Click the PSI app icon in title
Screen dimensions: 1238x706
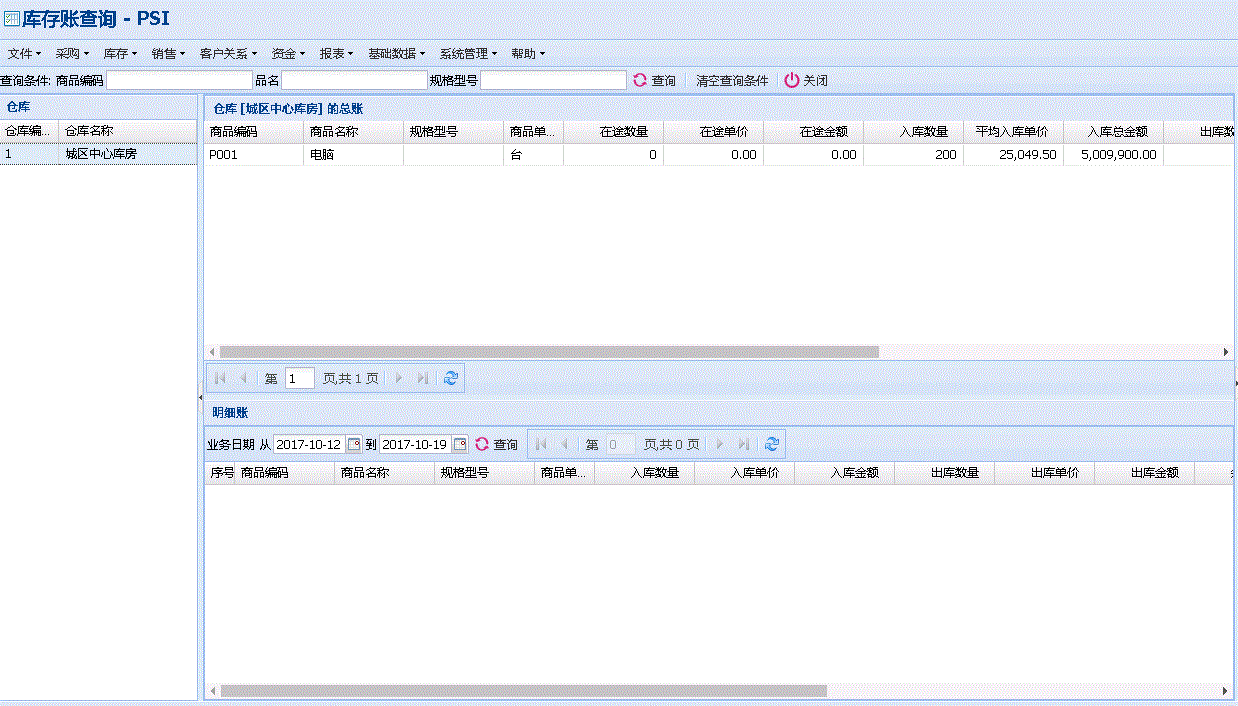12,18
